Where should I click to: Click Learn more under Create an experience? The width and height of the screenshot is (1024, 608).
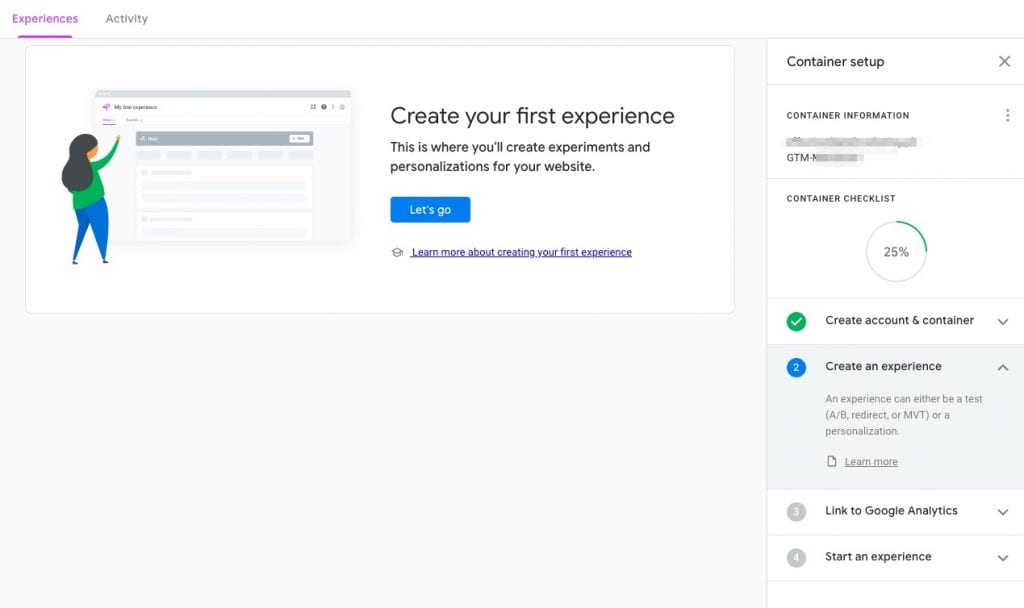[x=870, y=461]
